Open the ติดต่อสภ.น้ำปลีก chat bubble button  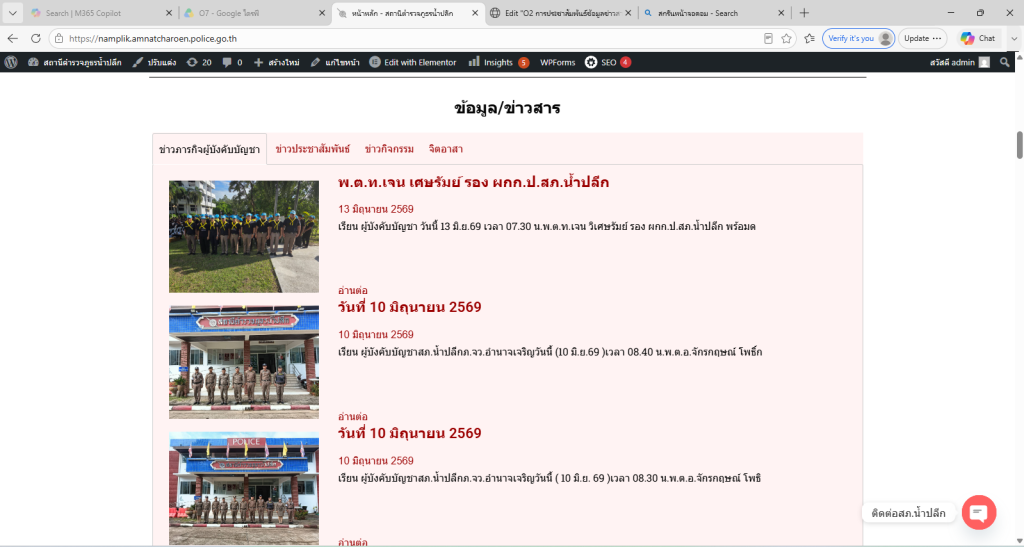(x=978, y=513)
